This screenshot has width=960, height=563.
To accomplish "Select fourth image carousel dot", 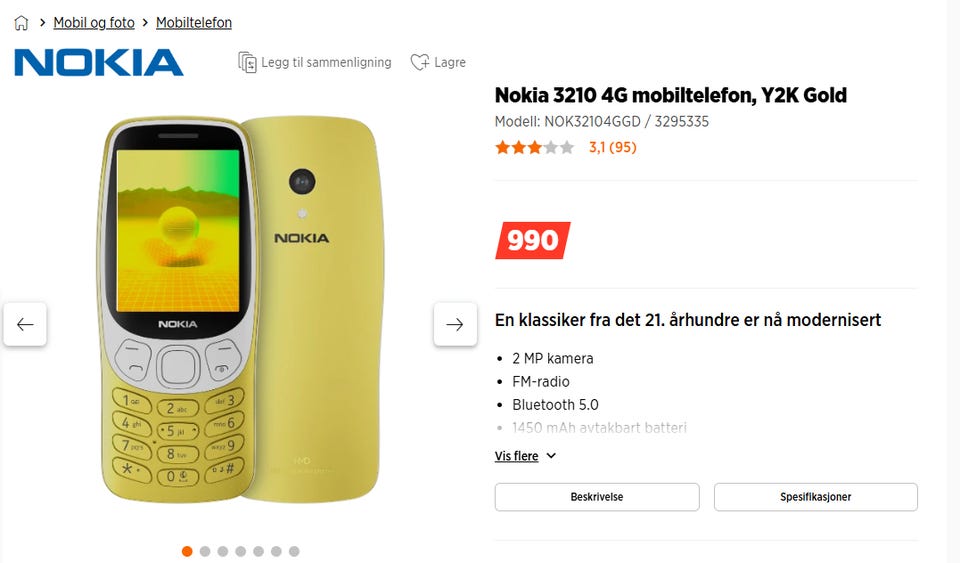I will [x=241, y=551].
